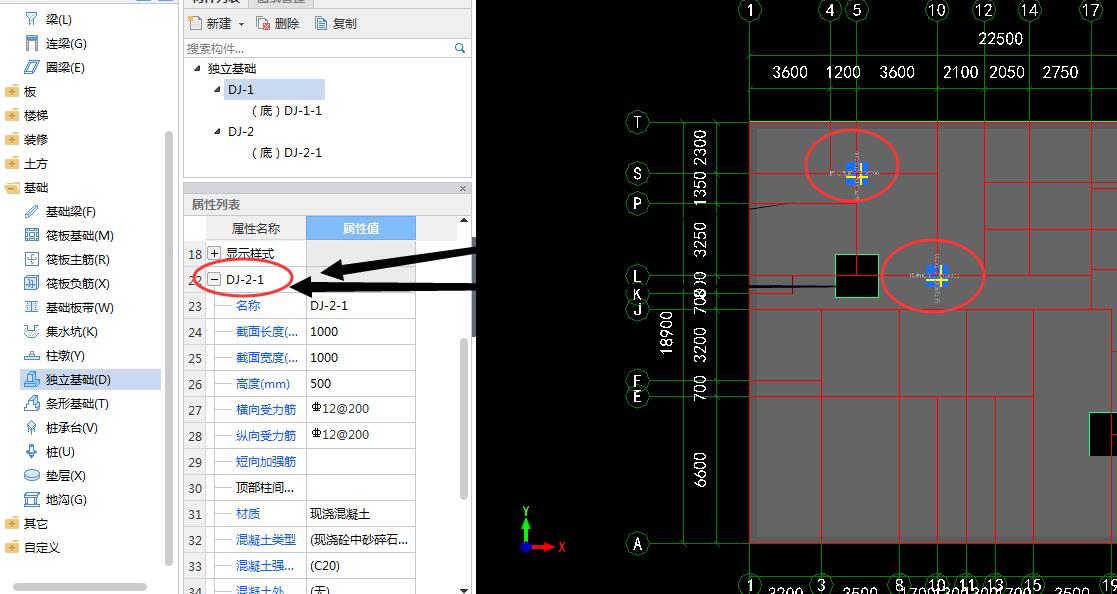This screenshot has height=594, width=1117.
Task: Select 垫层(X) cushion layer icon
Action: tap(31, 475)
